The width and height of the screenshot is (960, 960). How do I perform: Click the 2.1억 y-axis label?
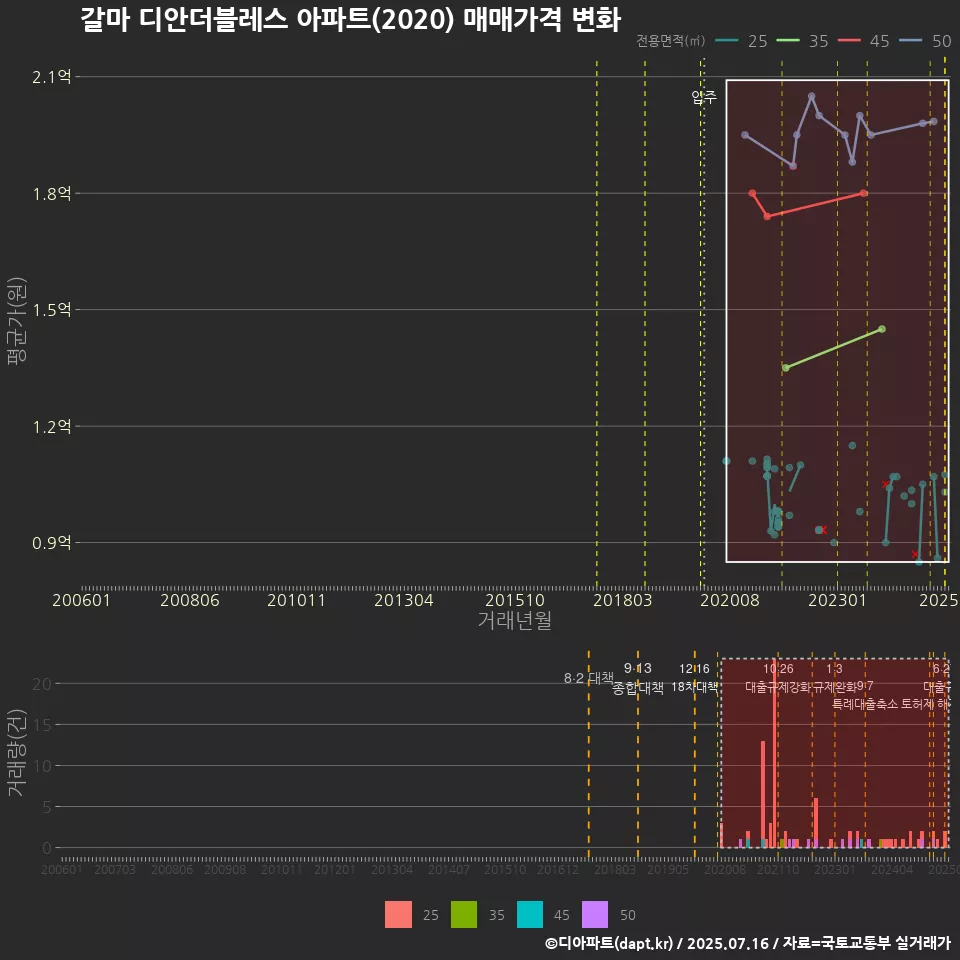click(x=51, y=77)
